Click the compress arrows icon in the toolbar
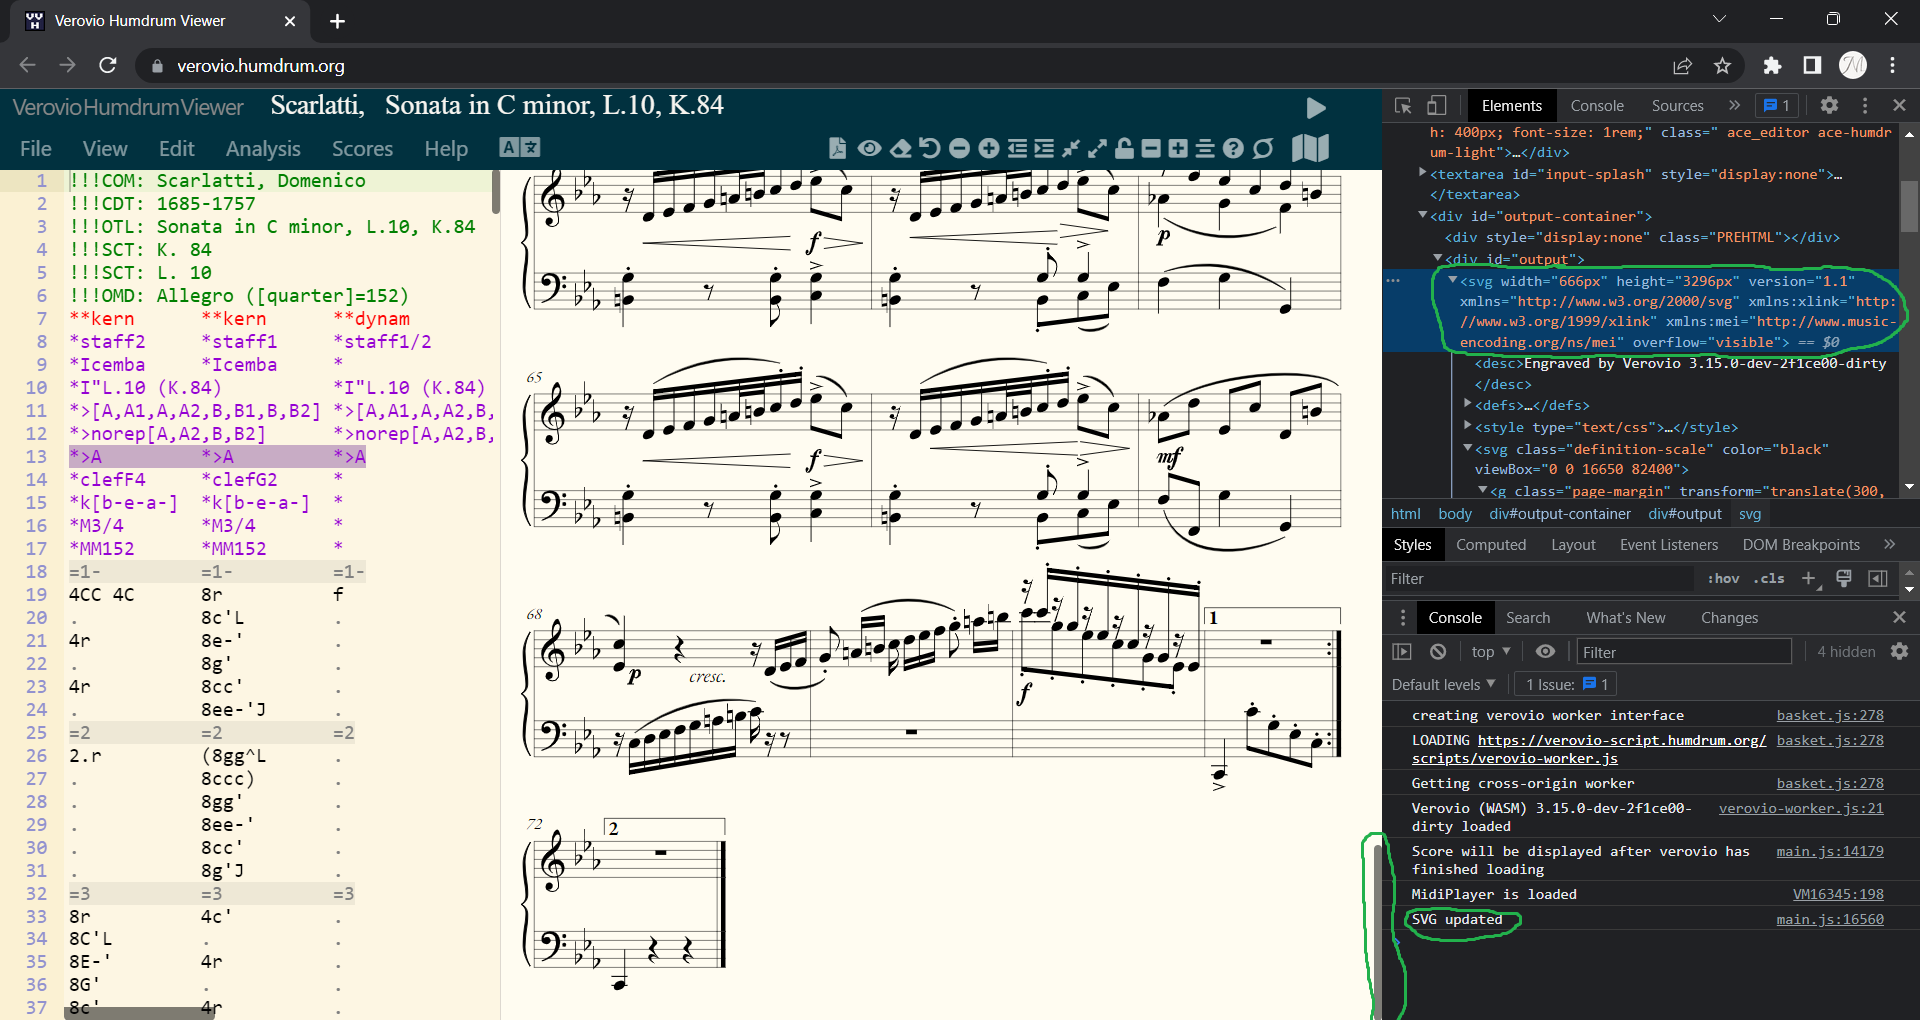 coord(1071,148)
